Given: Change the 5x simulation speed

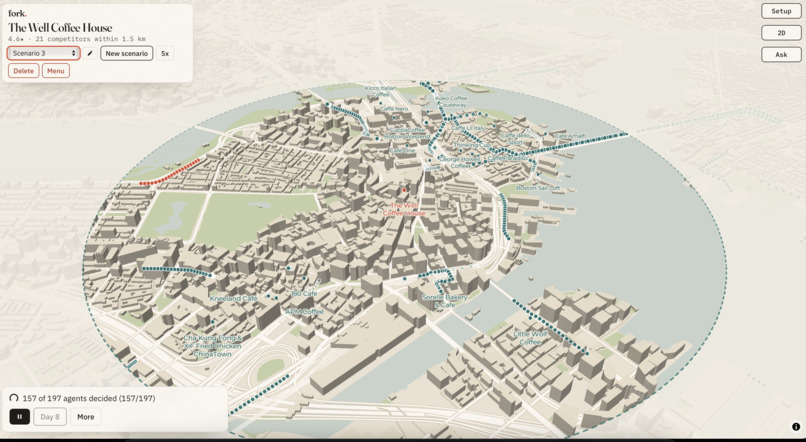Looking at the screenshot, I should [x=165, y=53].
